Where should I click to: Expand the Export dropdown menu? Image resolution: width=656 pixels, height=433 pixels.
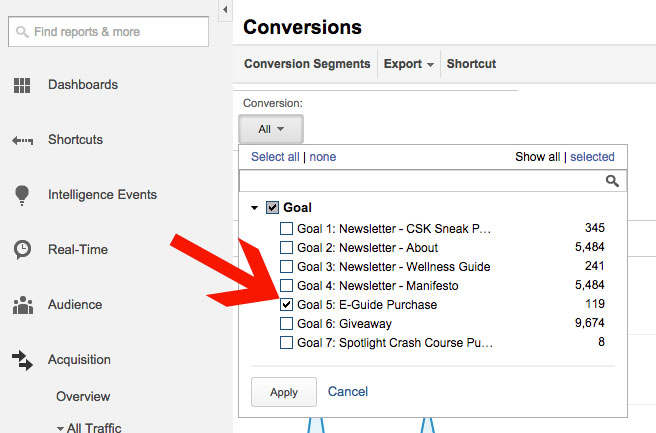tap(408, 64)
